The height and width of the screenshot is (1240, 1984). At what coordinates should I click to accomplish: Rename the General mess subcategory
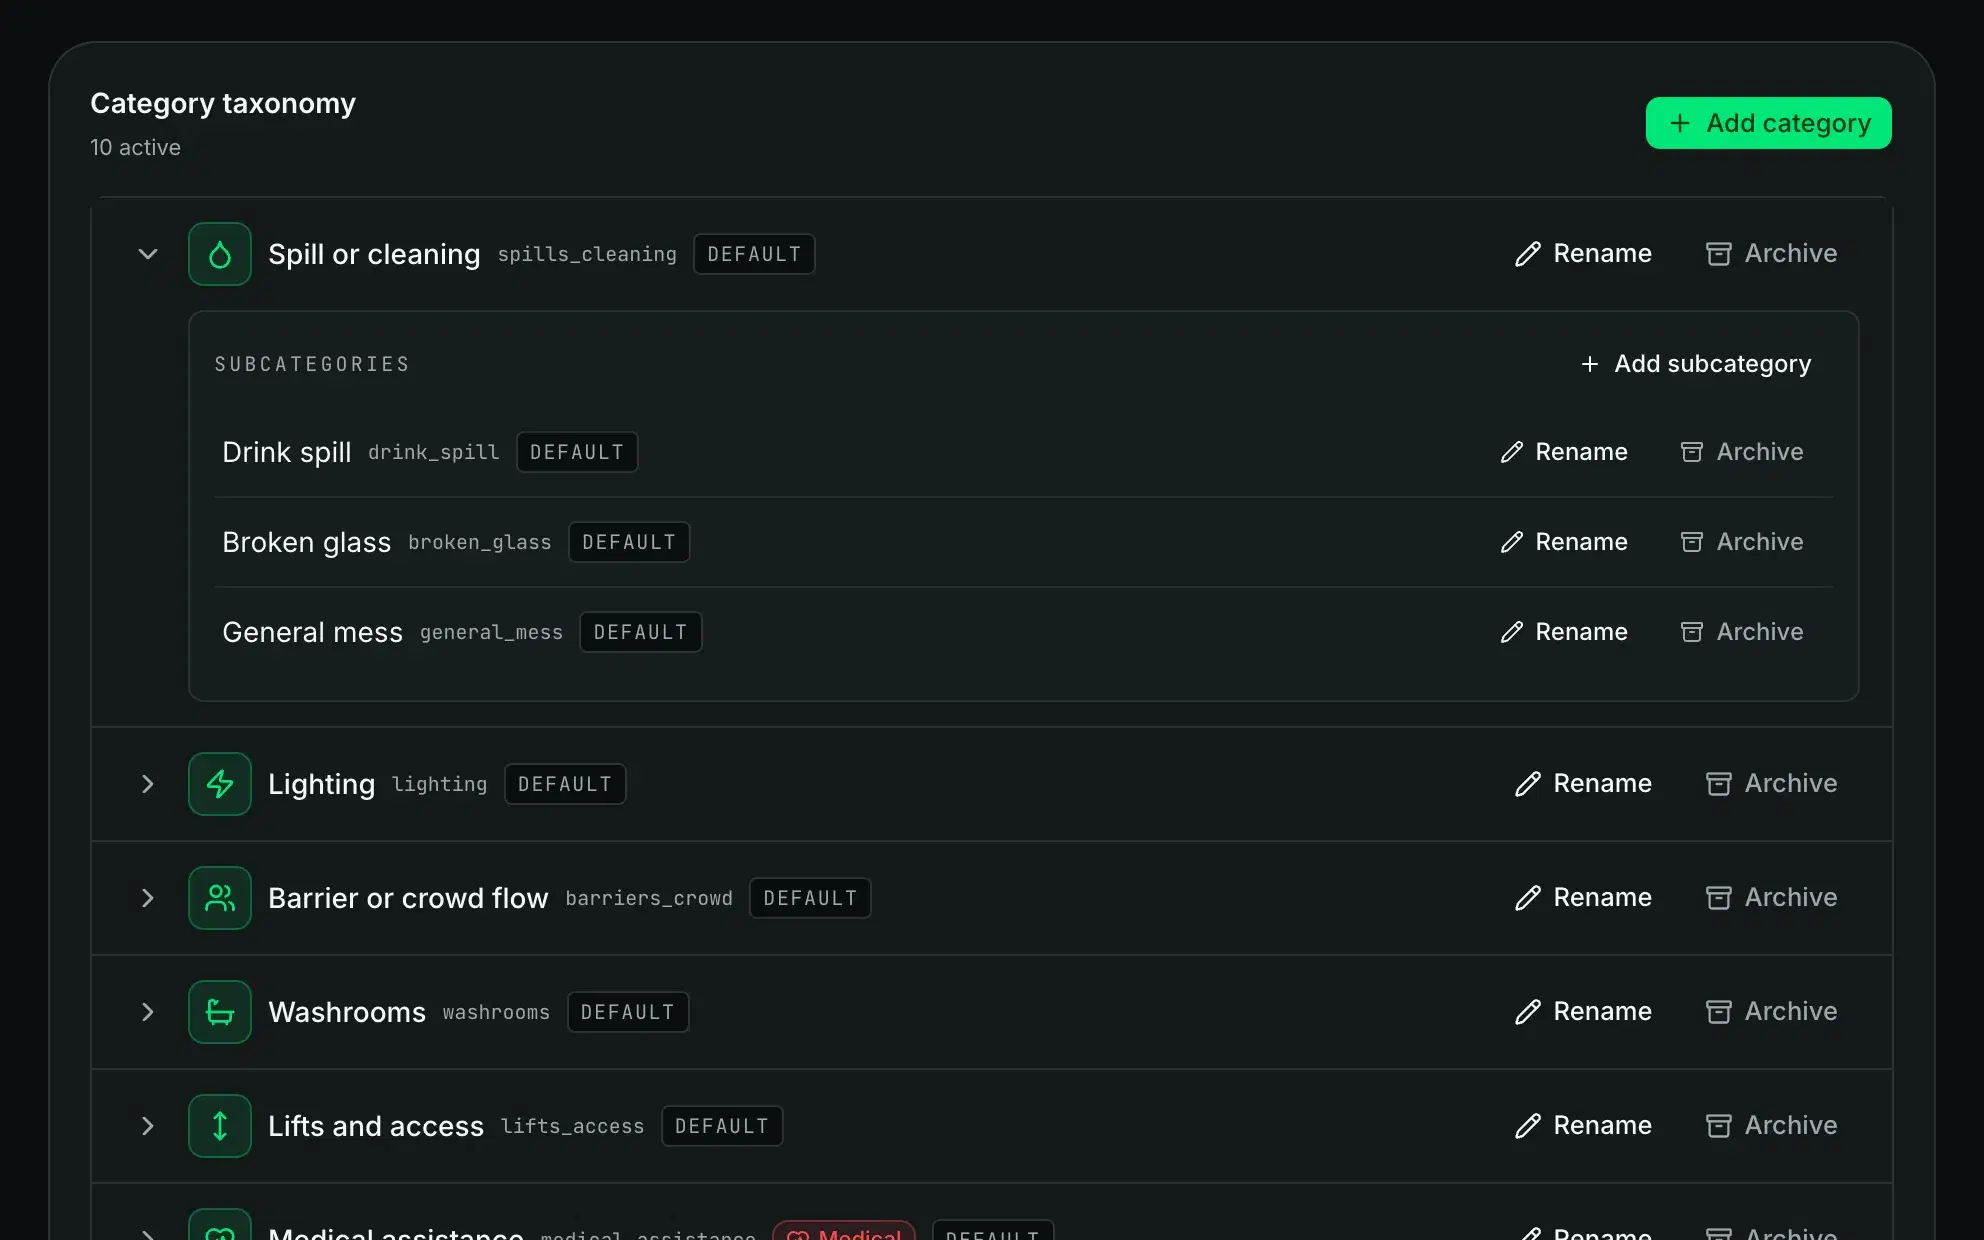point(1564,632)
